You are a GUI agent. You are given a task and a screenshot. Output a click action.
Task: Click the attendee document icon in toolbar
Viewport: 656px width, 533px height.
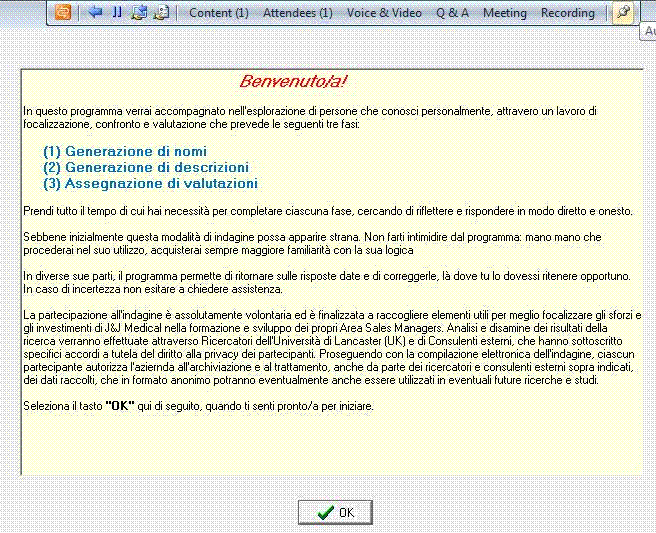click(161, 13)
